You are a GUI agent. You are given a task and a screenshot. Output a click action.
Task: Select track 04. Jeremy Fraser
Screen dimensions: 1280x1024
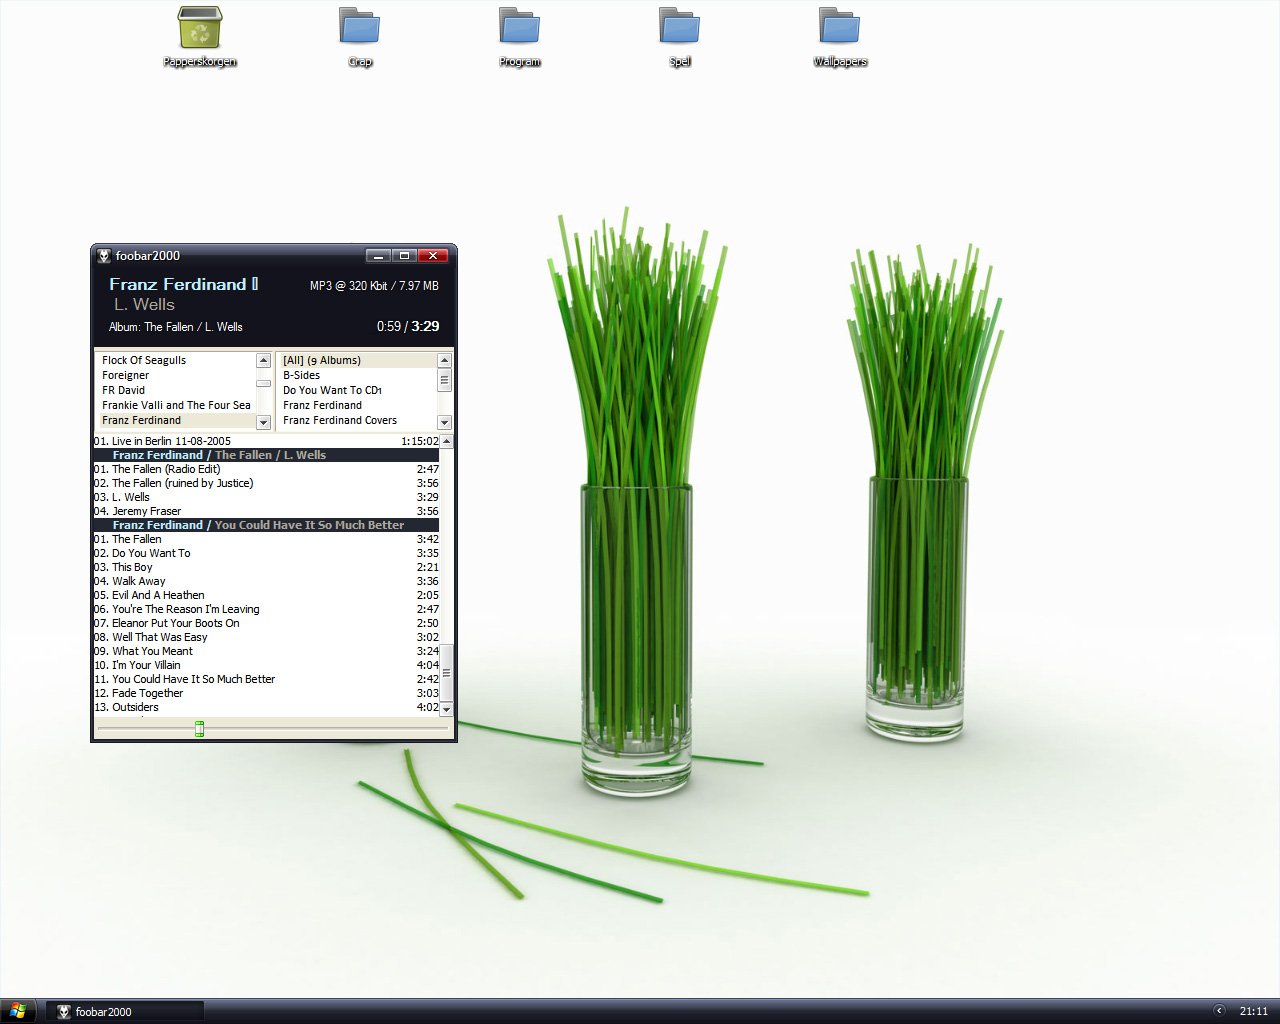[x=146, y=511]
